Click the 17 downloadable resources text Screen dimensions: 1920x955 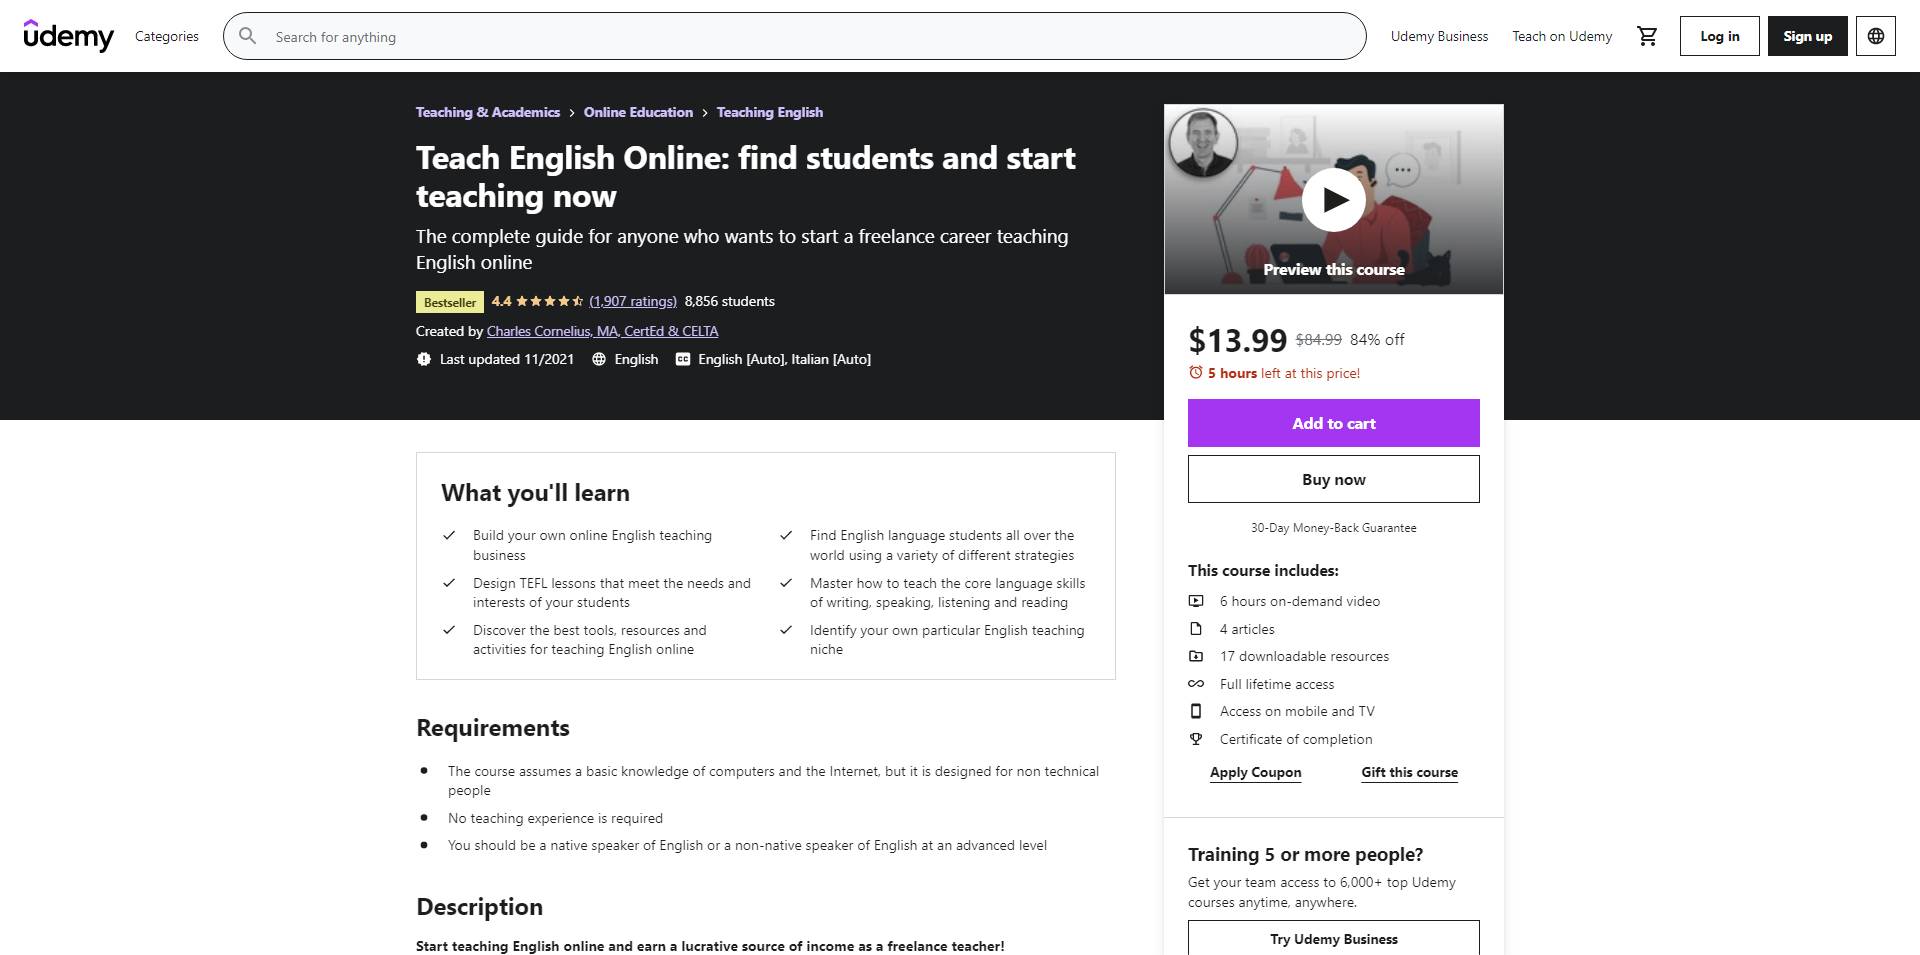pyautogui.click(x=1304, y=656)
